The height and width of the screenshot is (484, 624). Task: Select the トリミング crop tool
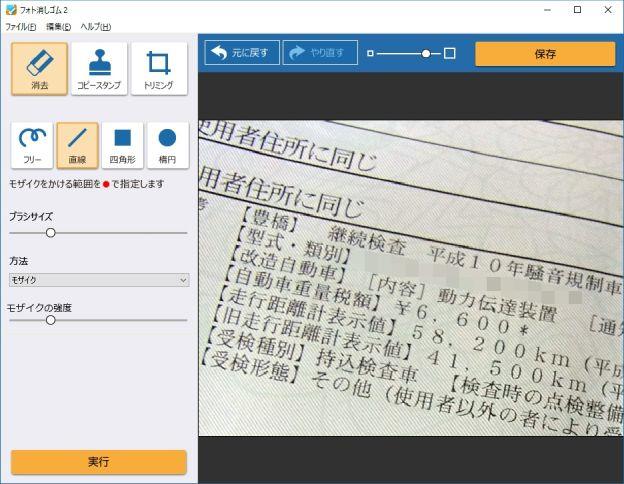click(x=159, y=69)
